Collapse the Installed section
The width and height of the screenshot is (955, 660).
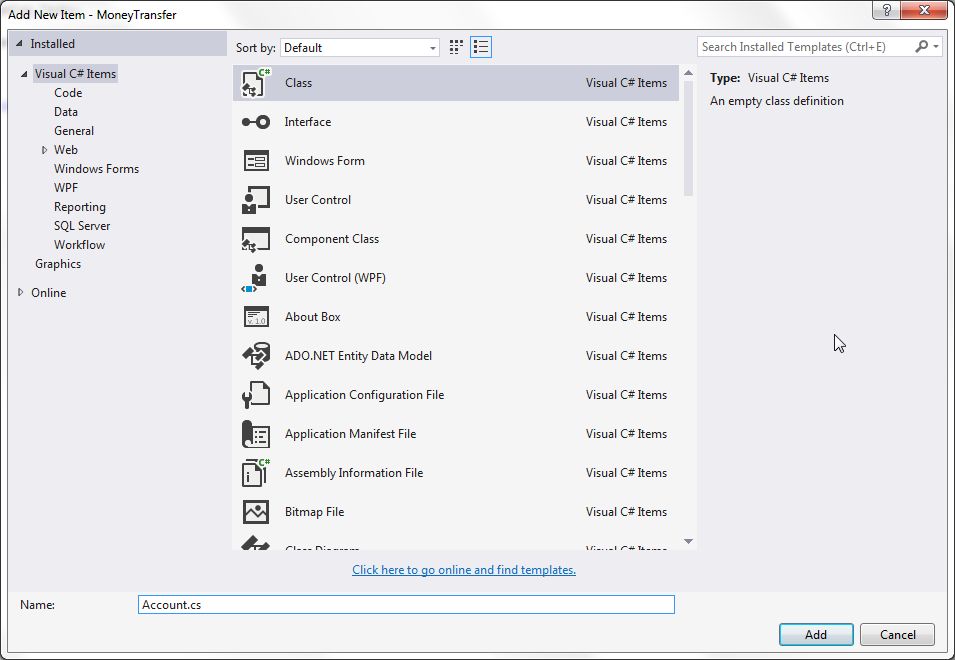pos(19,43)
